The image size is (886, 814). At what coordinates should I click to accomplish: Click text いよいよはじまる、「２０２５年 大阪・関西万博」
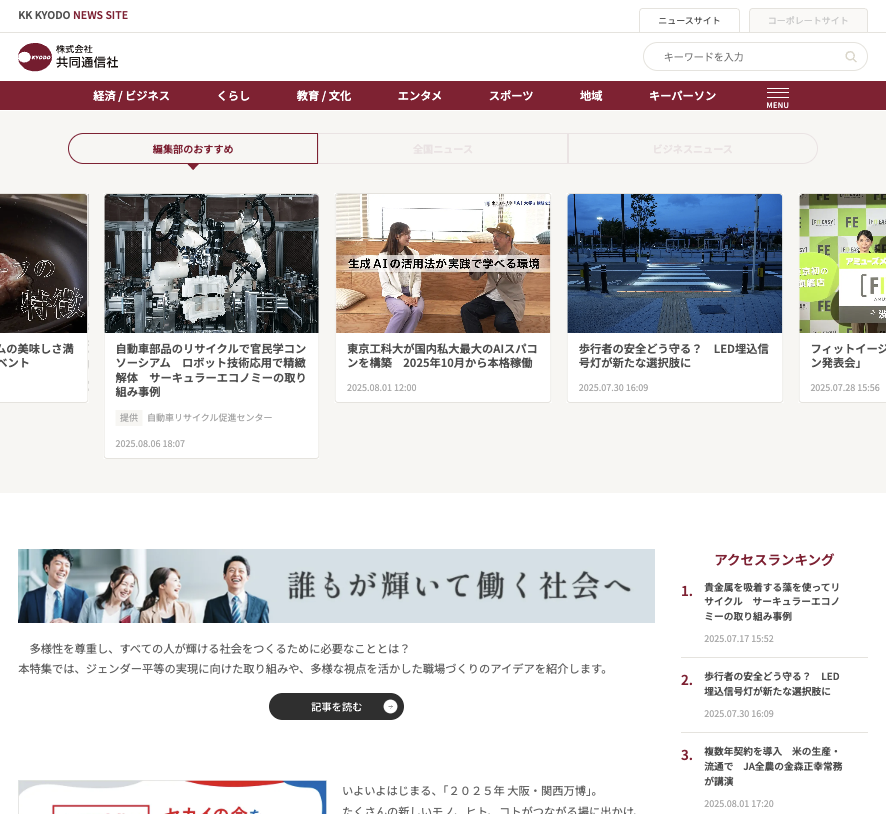coord(470,791)
